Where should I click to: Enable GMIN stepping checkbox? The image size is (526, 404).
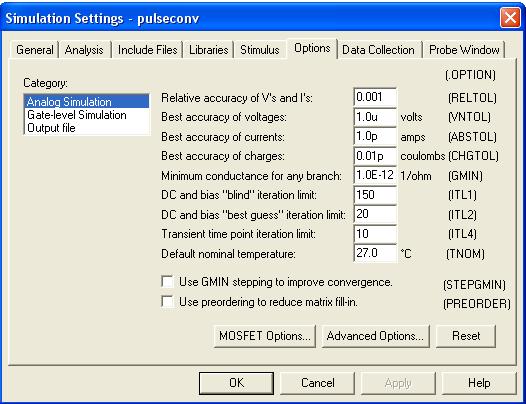(x=167, y=282)
